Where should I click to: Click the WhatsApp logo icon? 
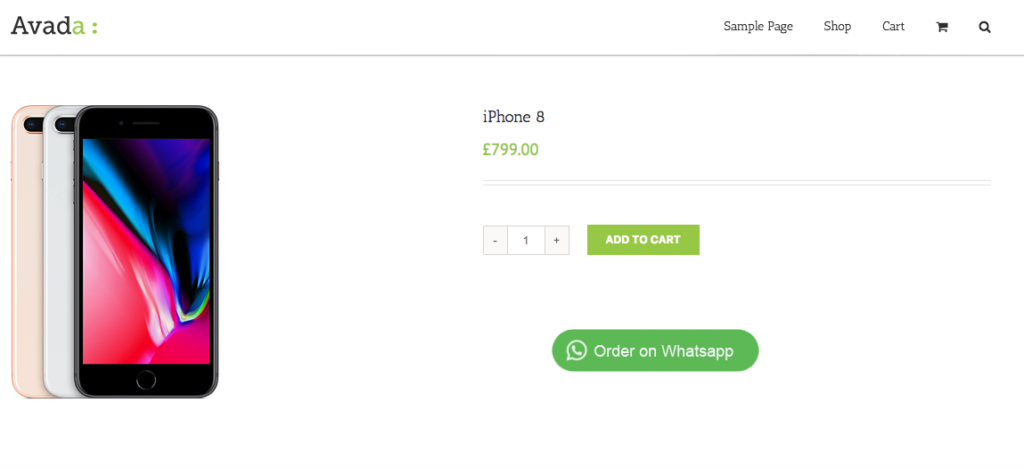[576, 350]
